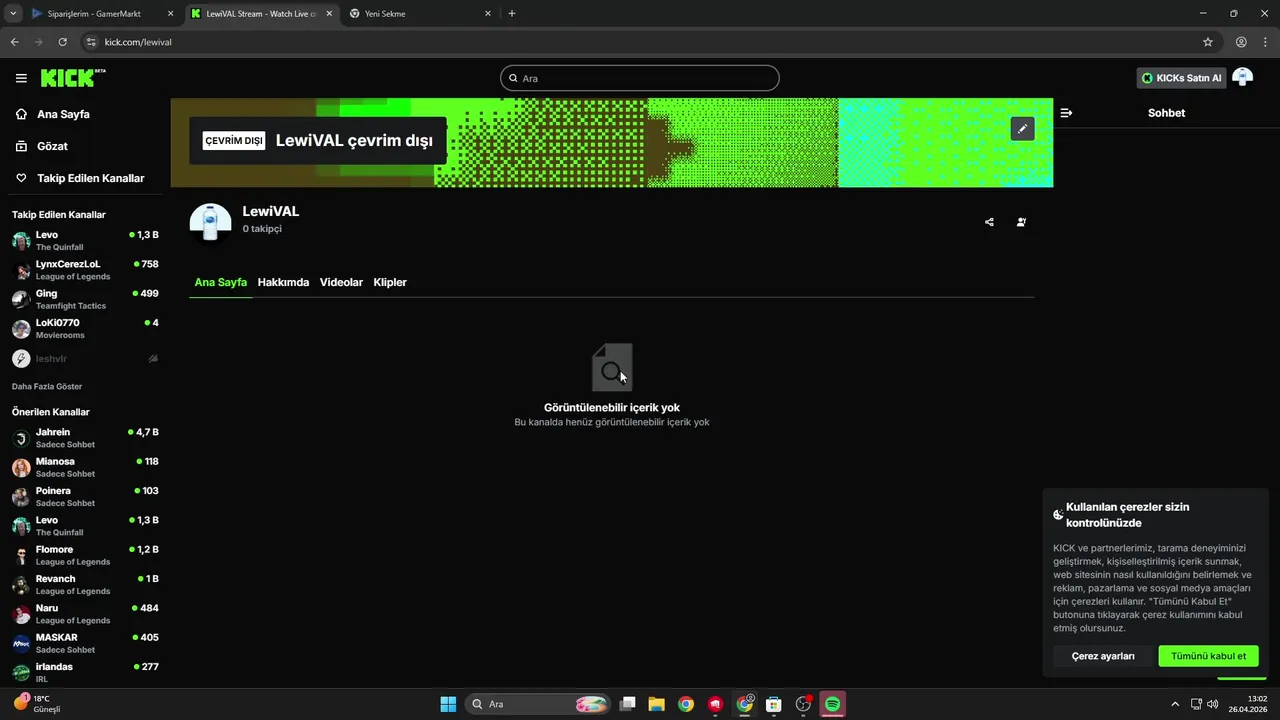Image resolution: width=1280 pixels, height=720 pixels.
Task: Click Mianosa's avatar icon
Action: tap(21, 467)
